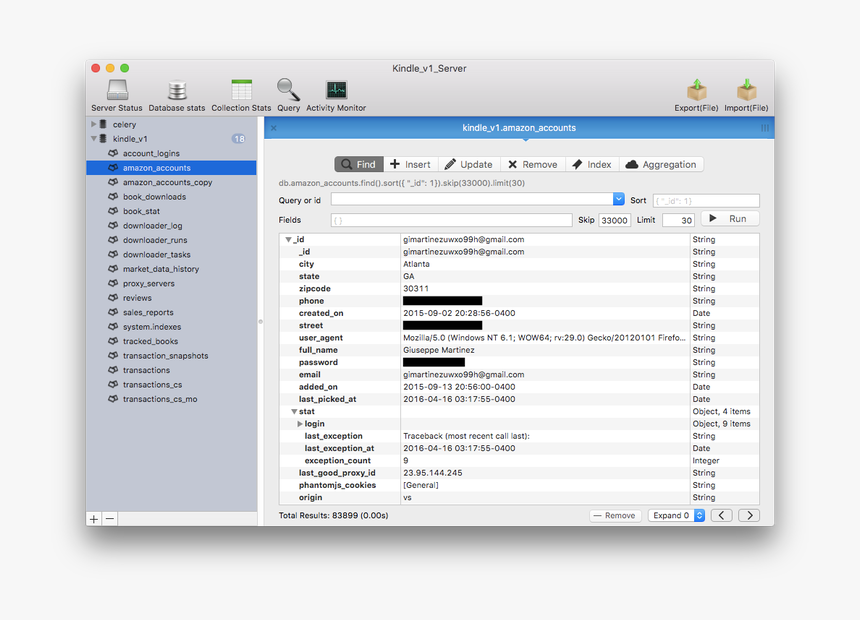The height and width of the screenshot is (620, 860).
Task: Click into the Fields input
Action: (x=451, y=221)
